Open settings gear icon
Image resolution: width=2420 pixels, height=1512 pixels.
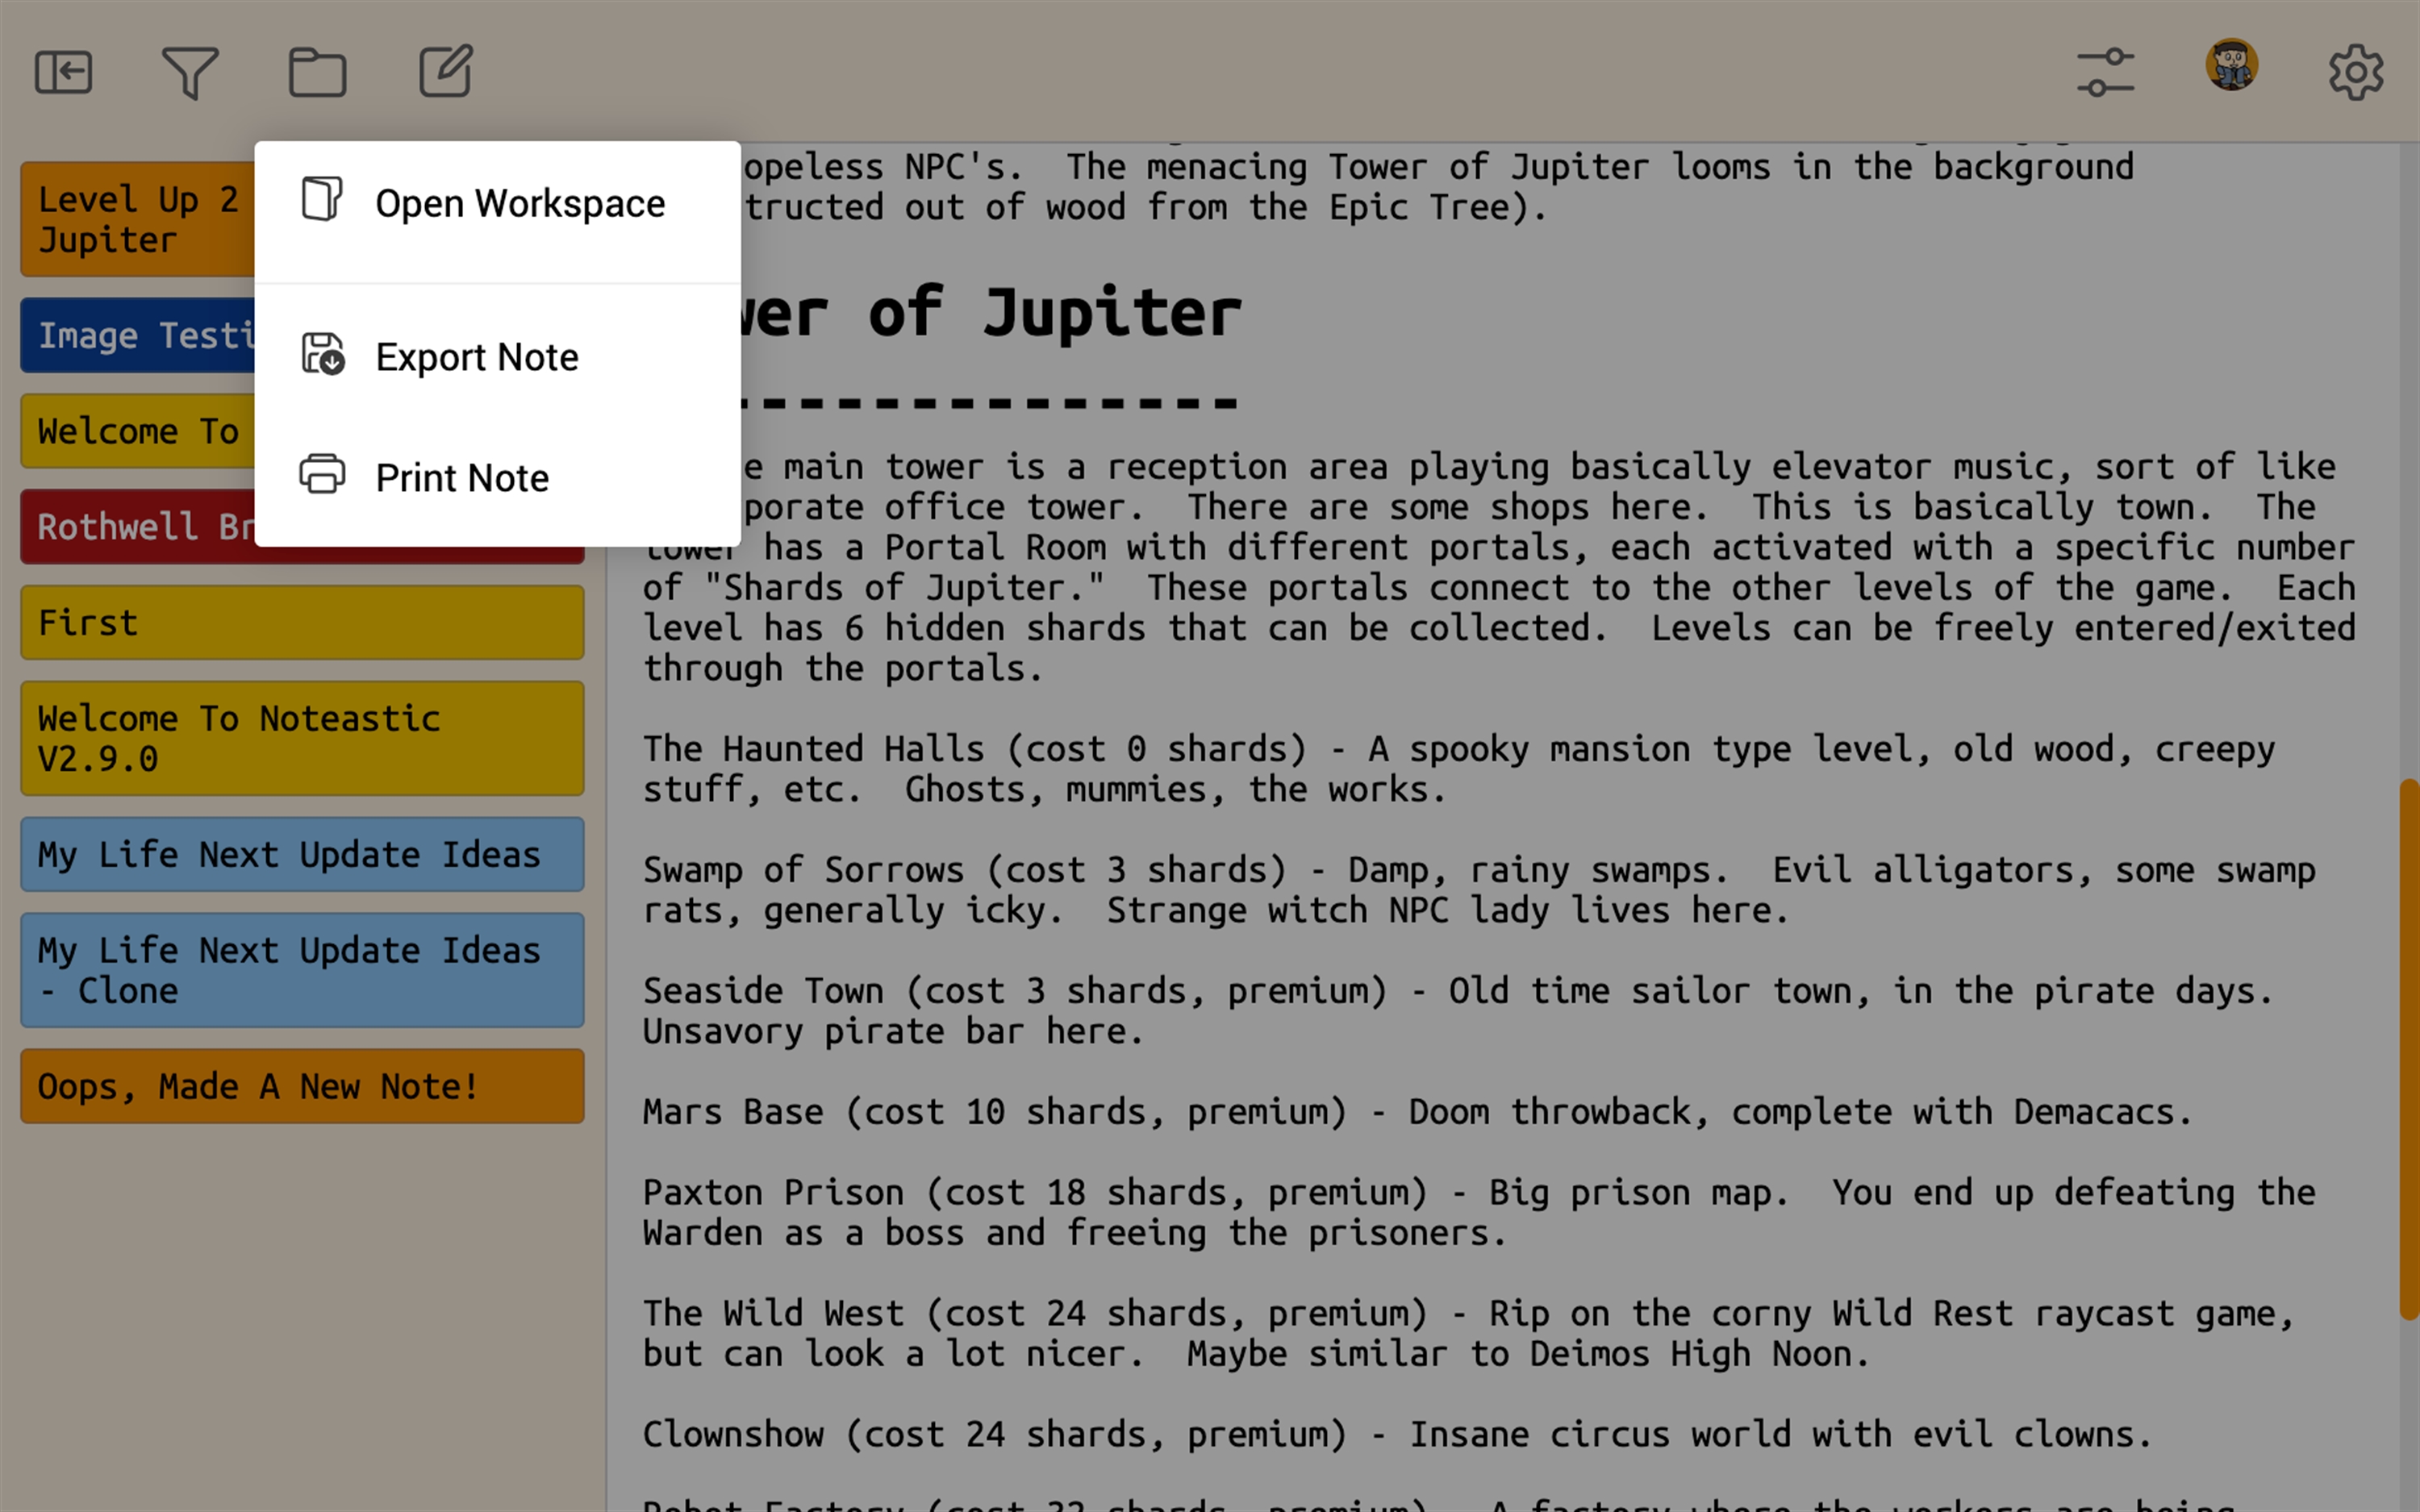pyautogui.click(x=2355, y=72)
